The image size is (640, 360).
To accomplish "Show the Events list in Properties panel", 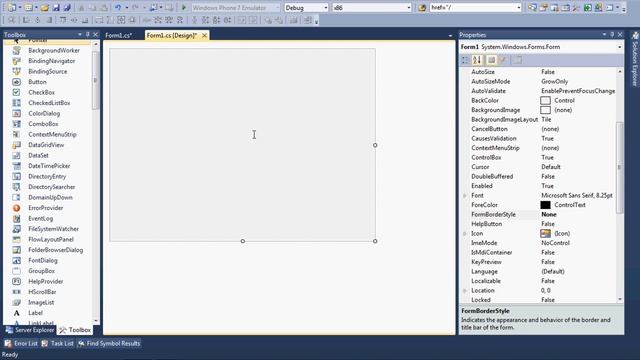I will click(x=504, y=60).
